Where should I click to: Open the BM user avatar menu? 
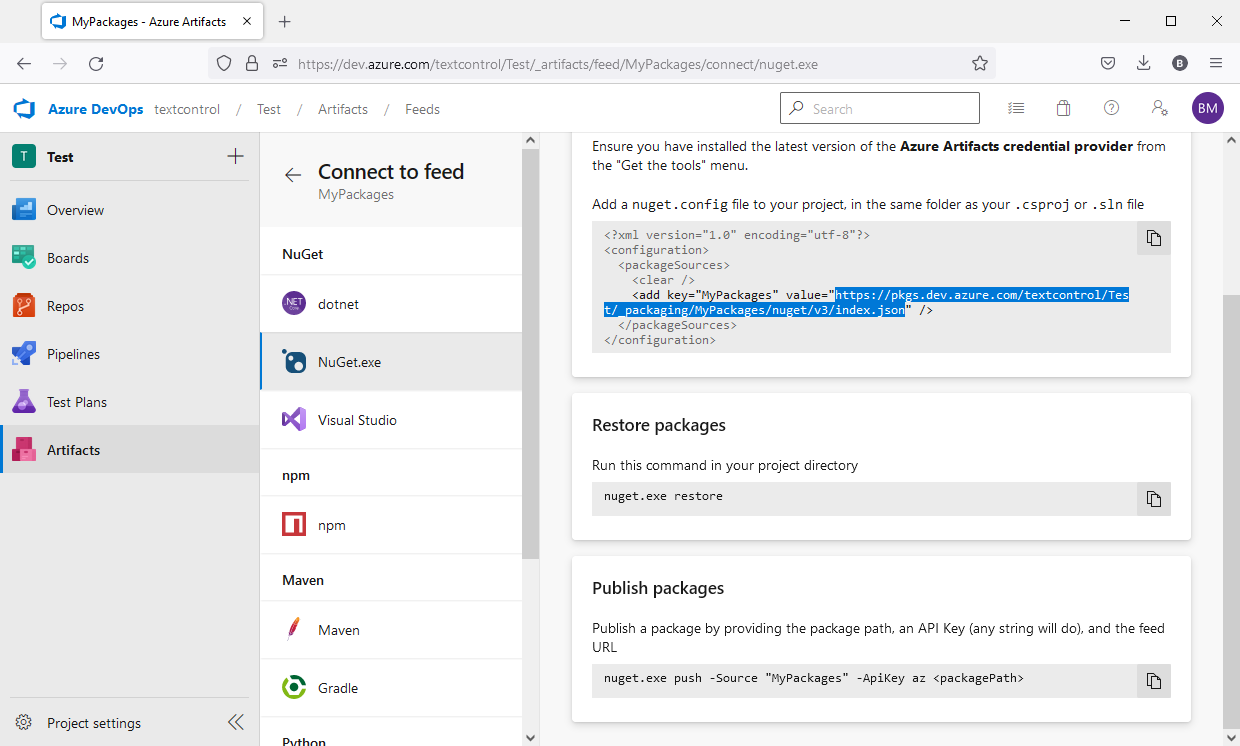pos(1207,108)
